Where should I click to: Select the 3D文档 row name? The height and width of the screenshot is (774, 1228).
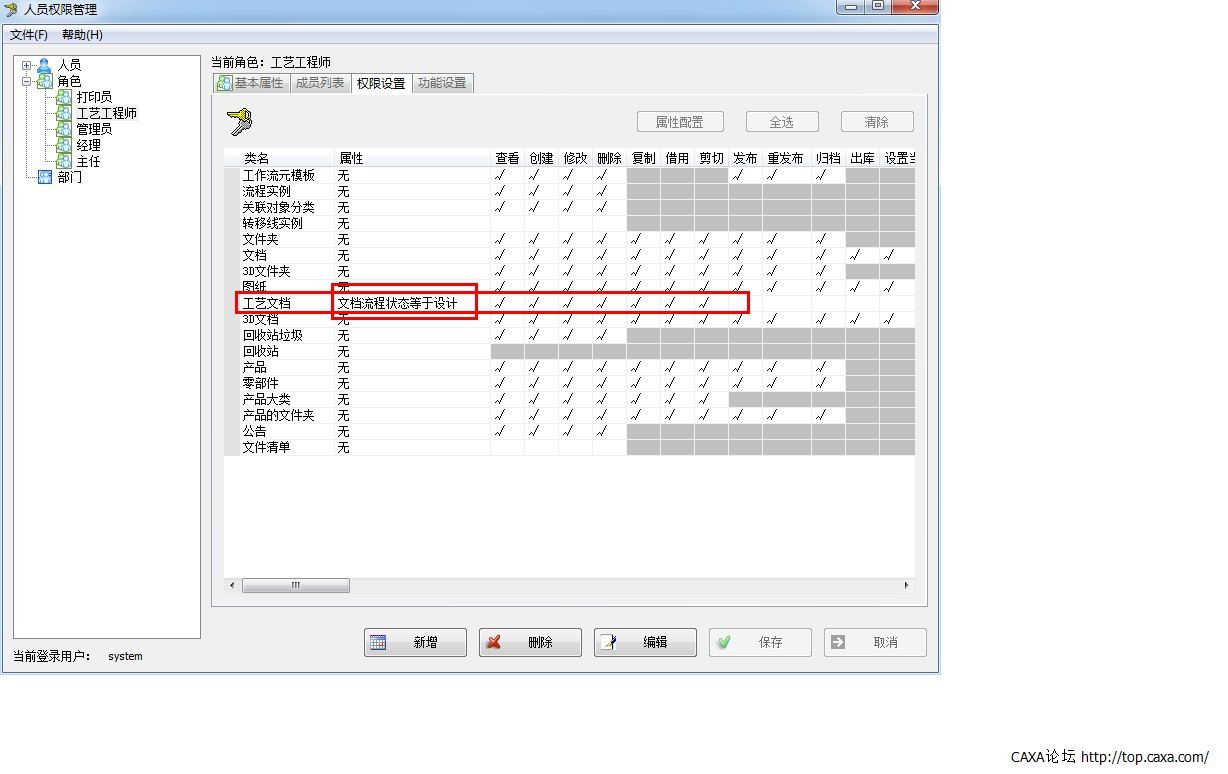(x=261, y=319)
